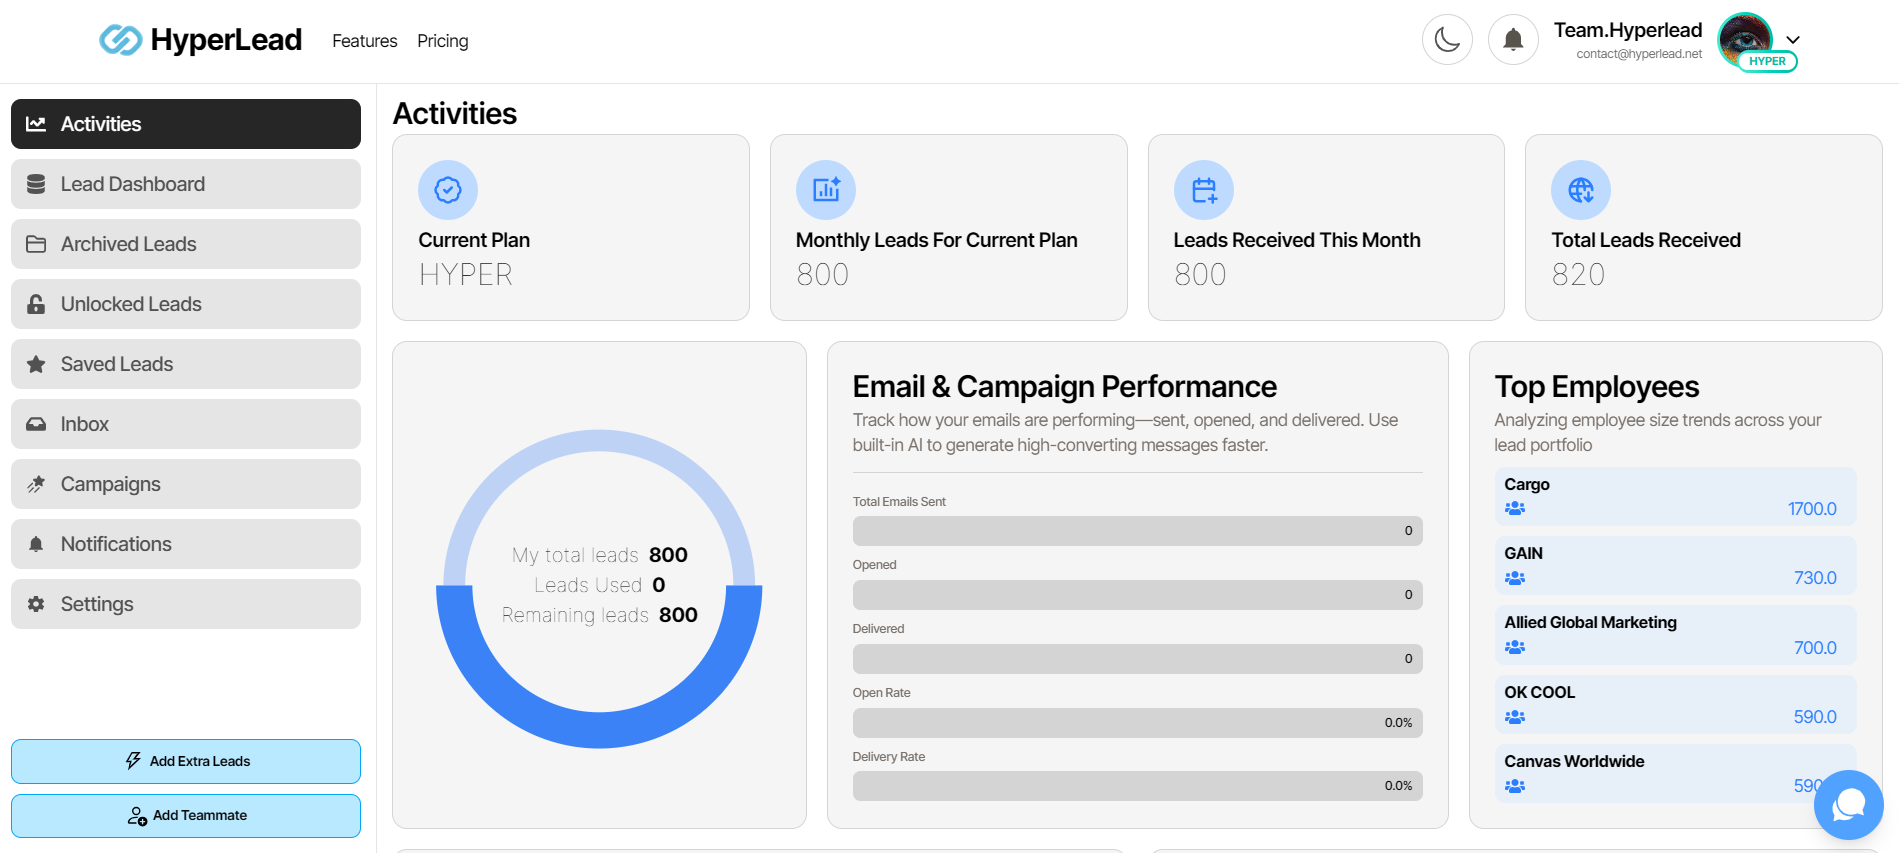The width and height of the screenshot is (1899, 853).
Task: Open the Features page
Action: click(x=364, y=41)
